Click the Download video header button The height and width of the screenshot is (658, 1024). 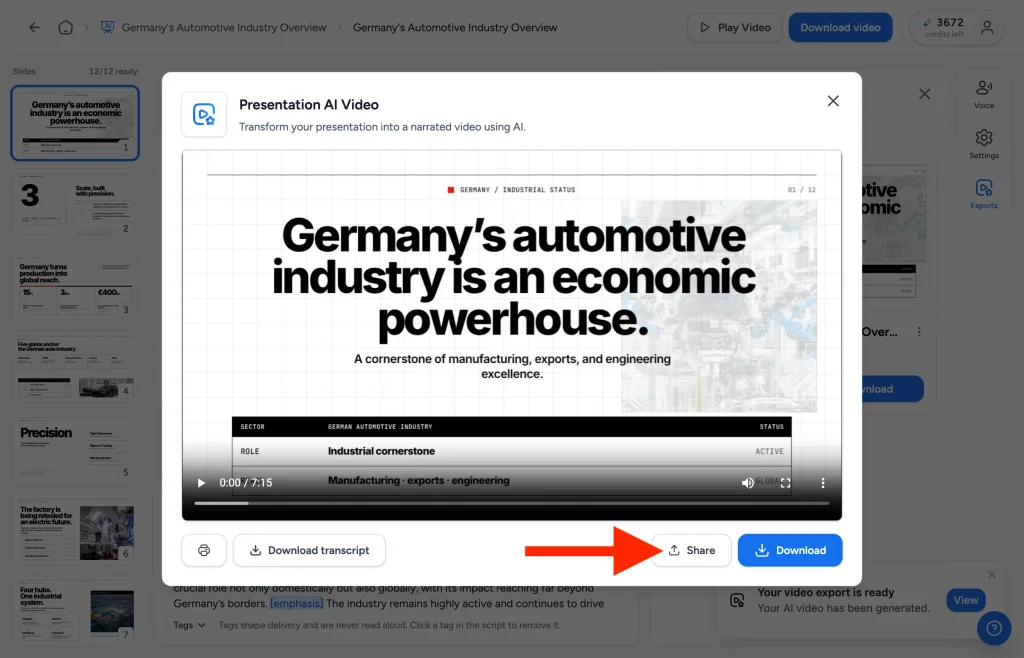pyautogui.click(x=840, y=27)
